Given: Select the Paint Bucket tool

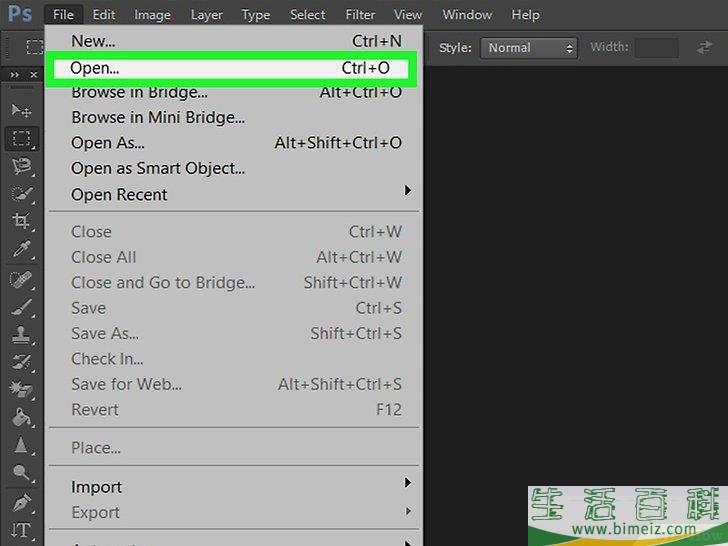Looking at the screenshot, I should (21, 416).
